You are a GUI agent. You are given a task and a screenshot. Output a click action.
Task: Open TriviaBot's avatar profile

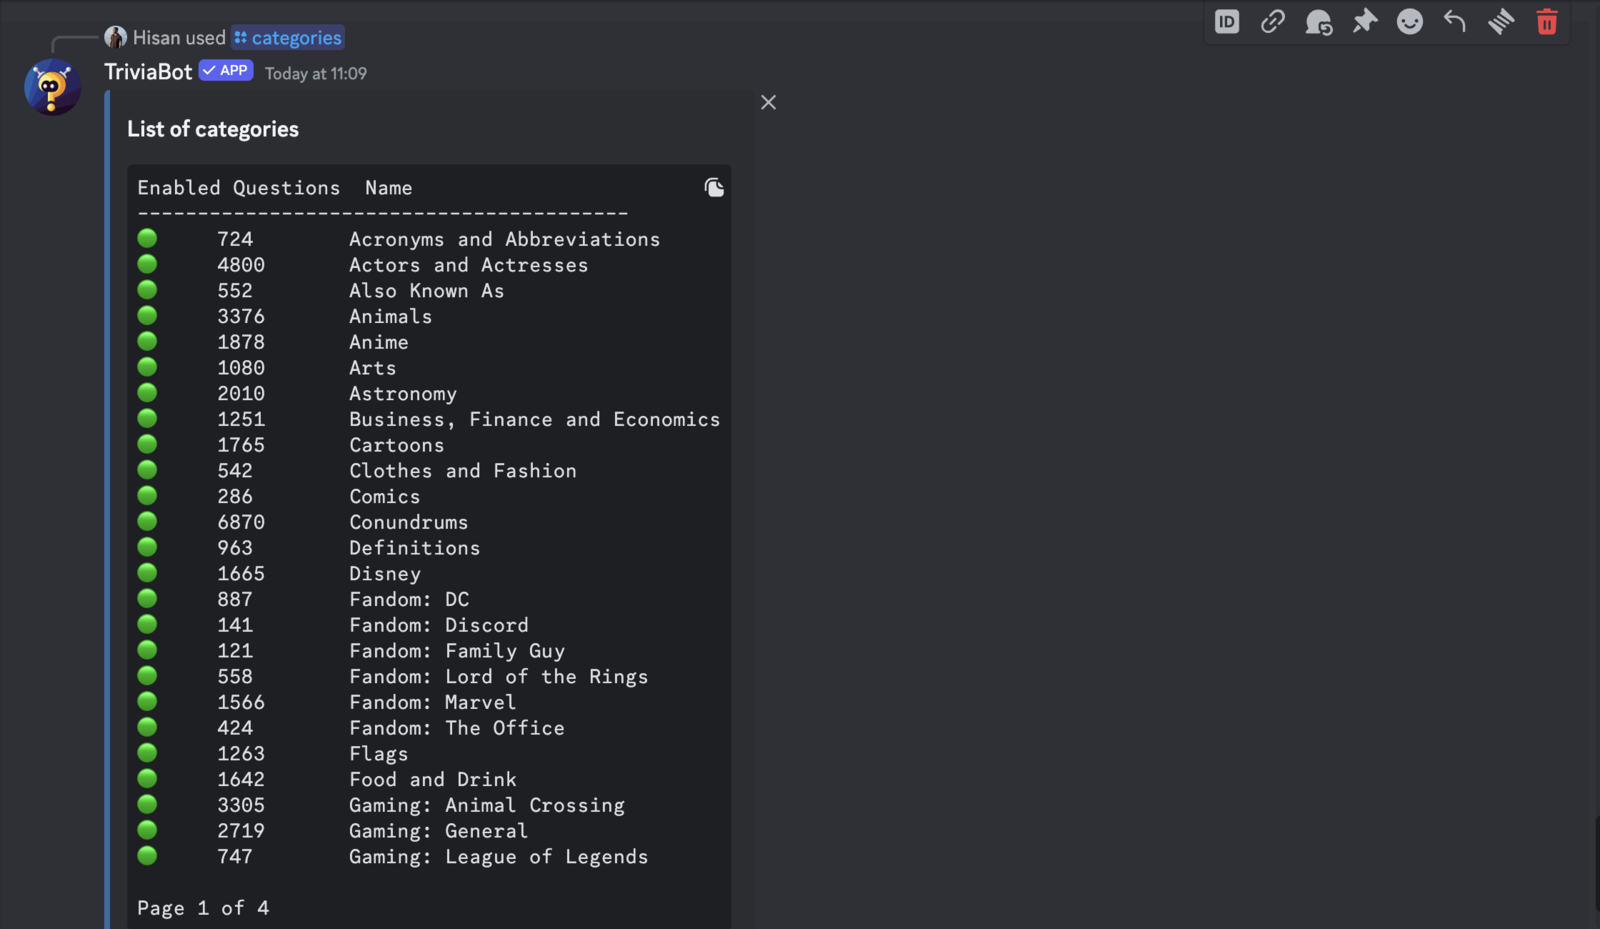[x=52, y=87]
